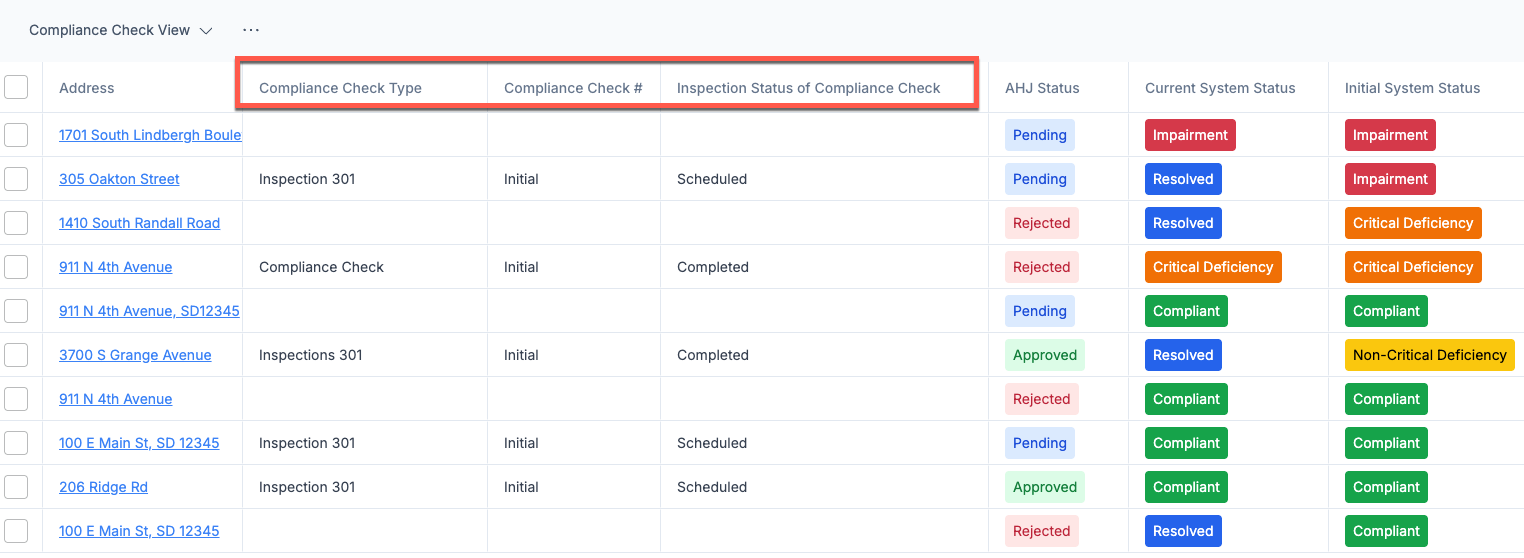1524x558 pixels.
Task: Click the Current System Status column header
Action: 1220,88
